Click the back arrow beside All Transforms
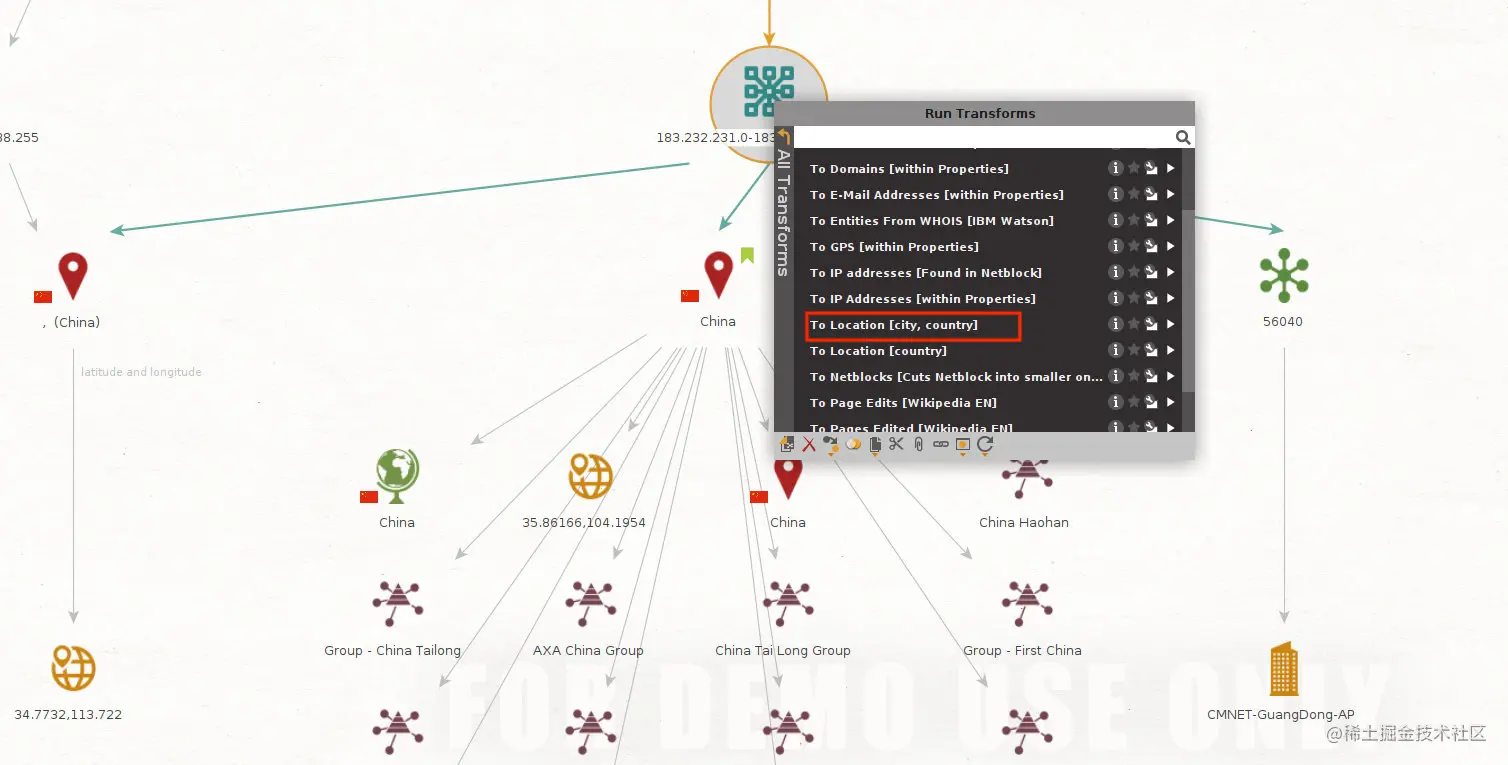Screen dimensions: 1508x765 coord(784,138)
